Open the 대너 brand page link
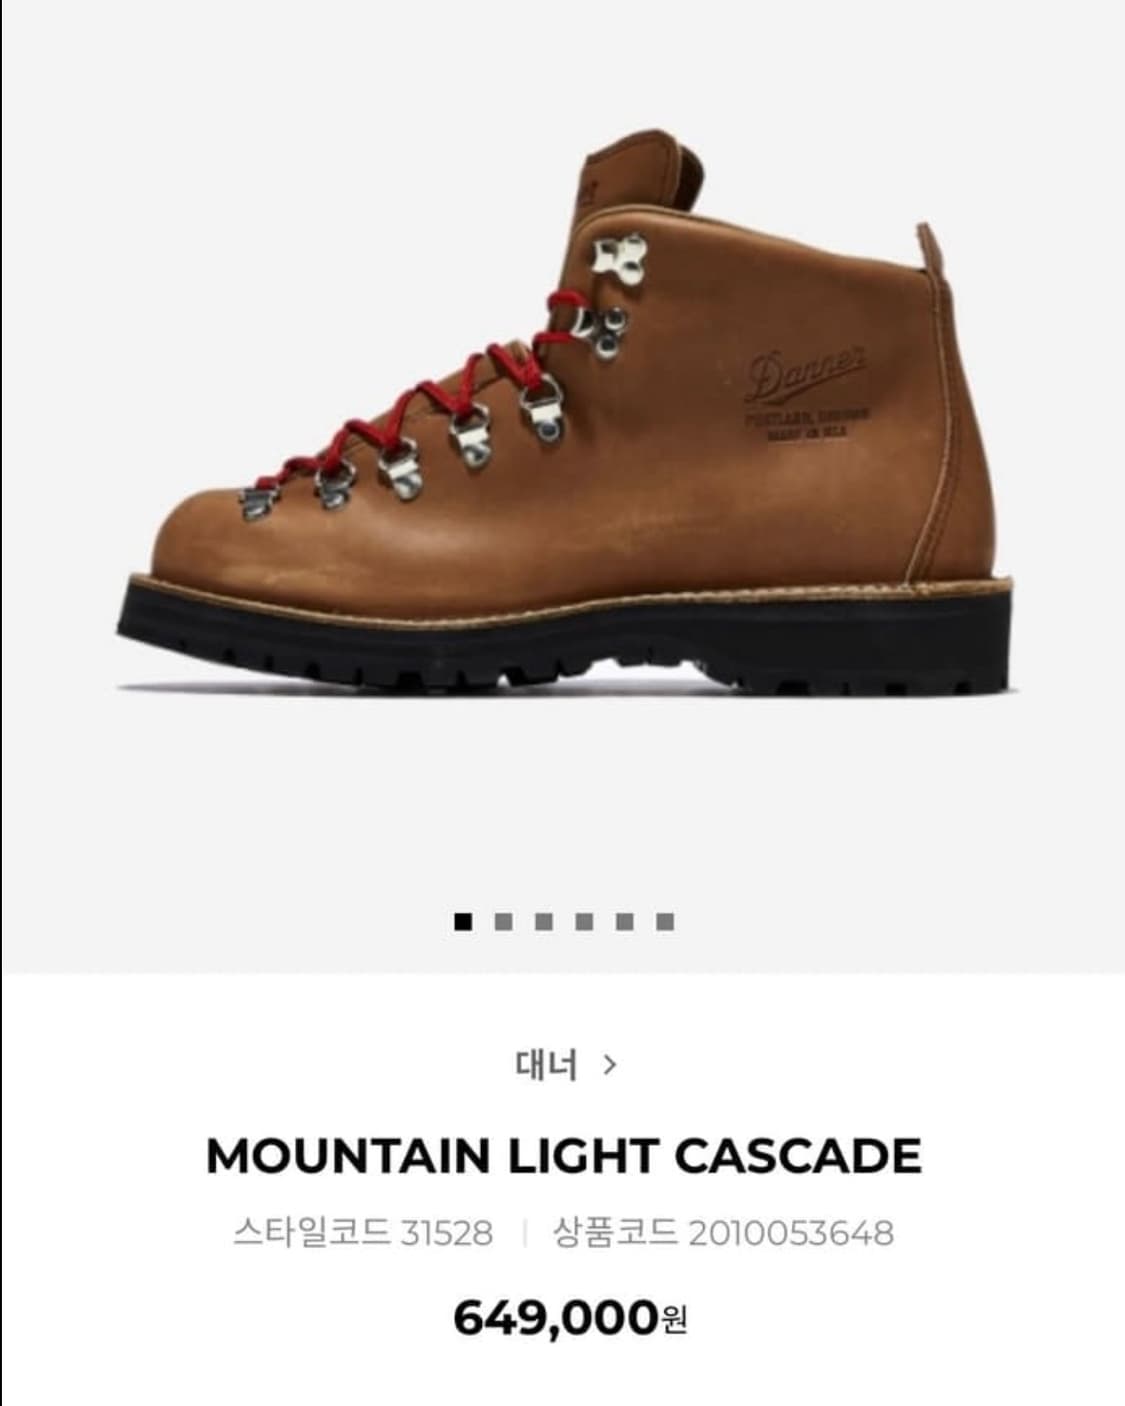Screen dimensions: 1125x1406 tap(546, 1065)
